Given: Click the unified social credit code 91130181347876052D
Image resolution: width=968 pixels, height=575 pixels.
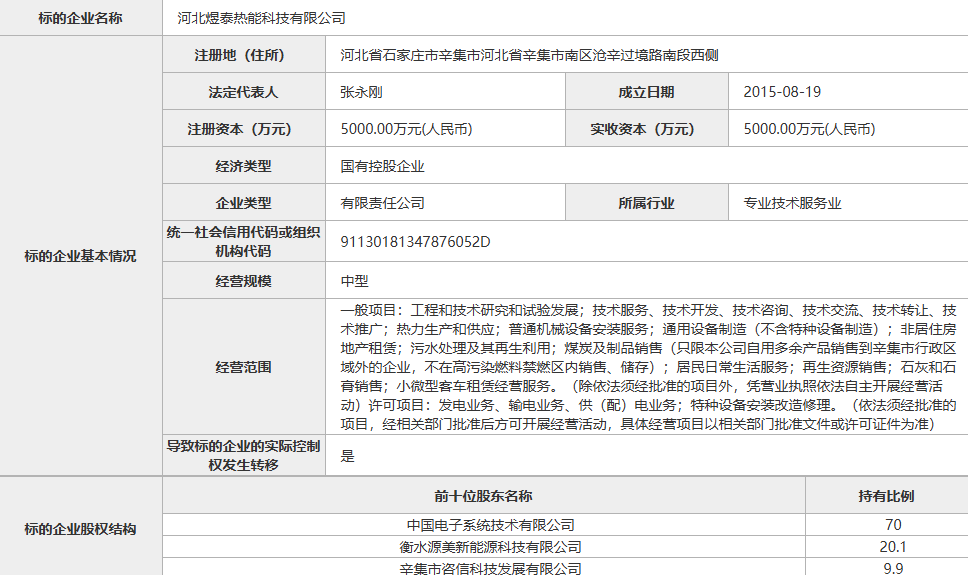Looking at the screenshot, I should click(415, 242).
